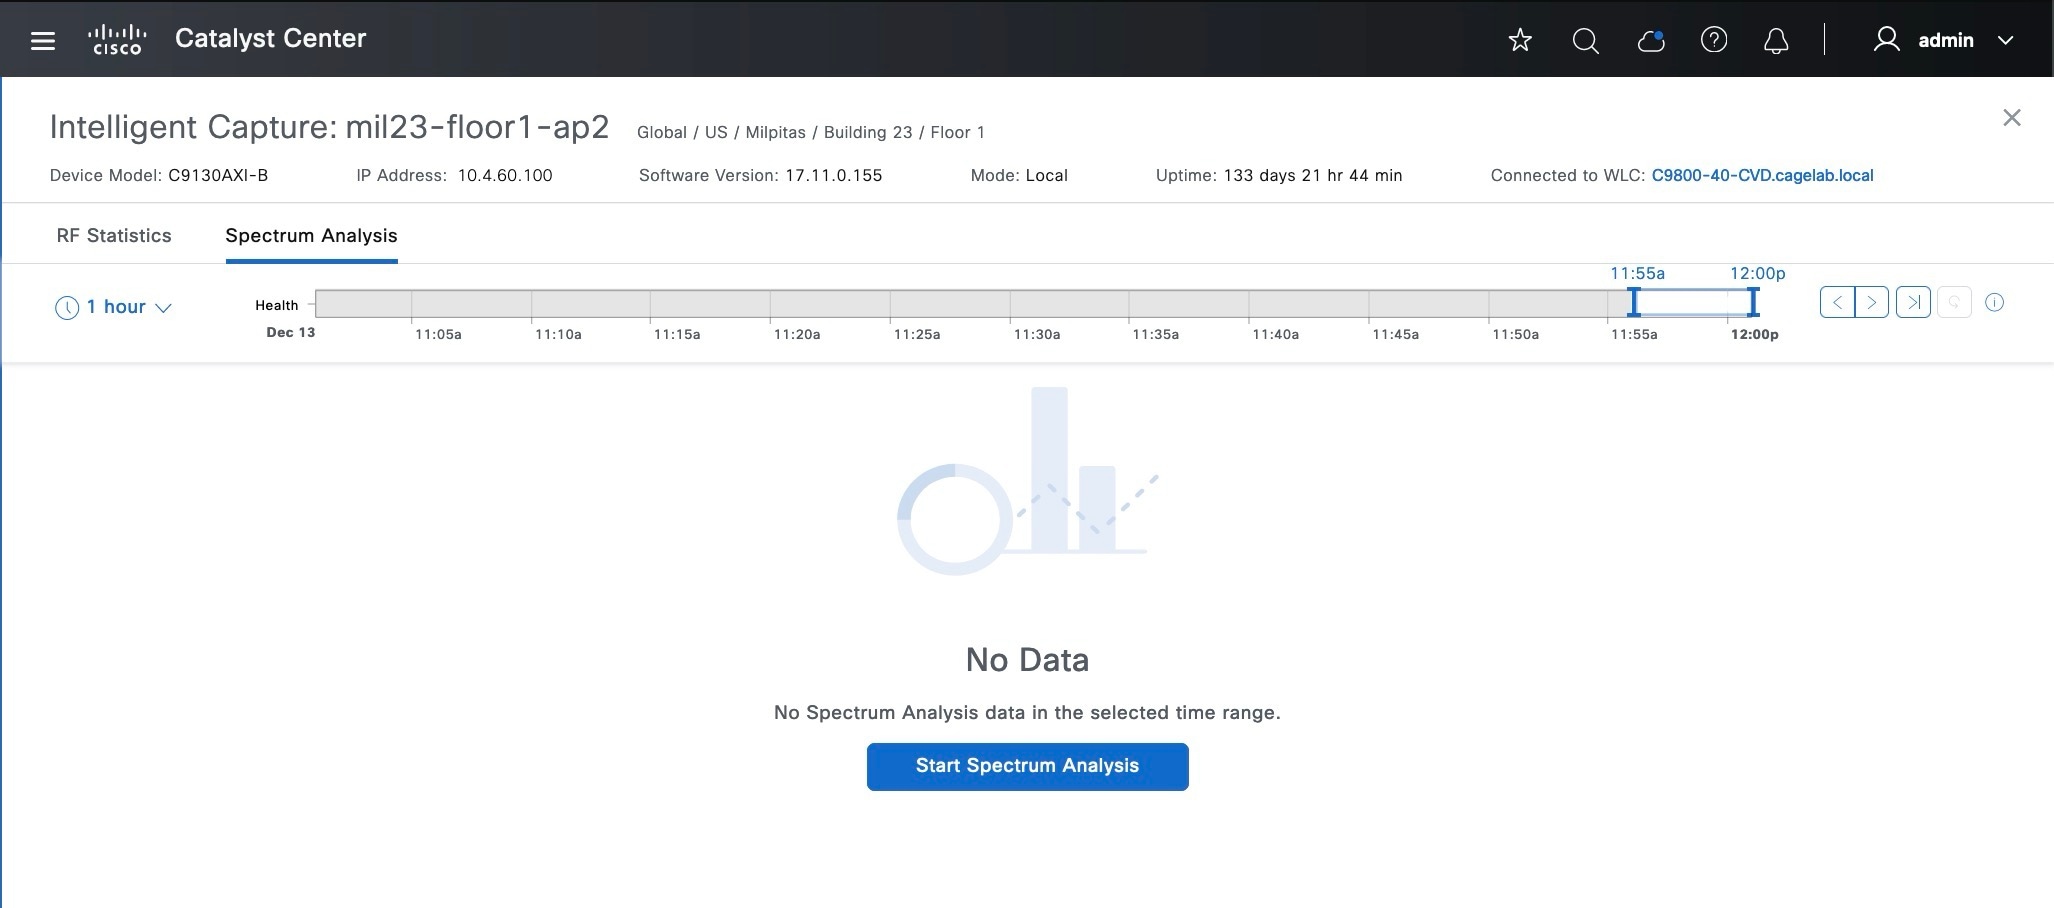Image resolution: width=2054 pixels, height=908 pixels.
Task: Click the 11:55a timeline range start handle
Action: 1634,302
